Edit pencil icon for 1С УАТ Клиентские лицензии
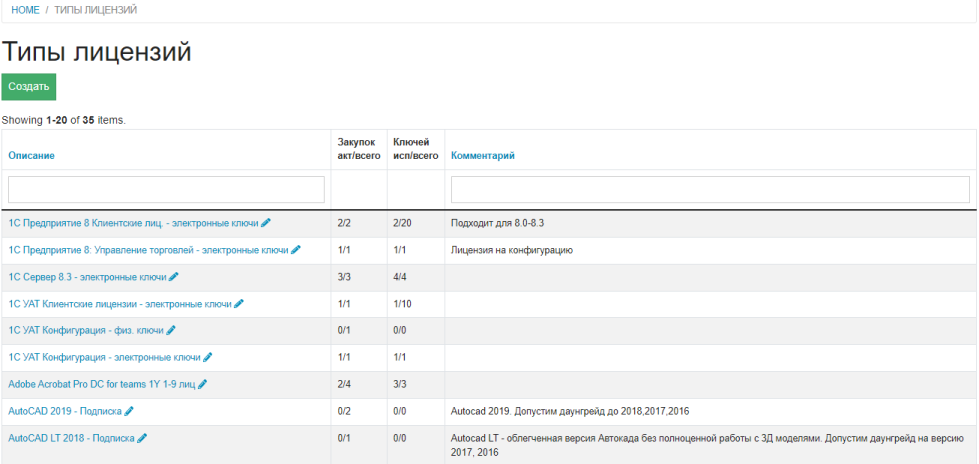The image size is (979, 464). coord(239,304)
